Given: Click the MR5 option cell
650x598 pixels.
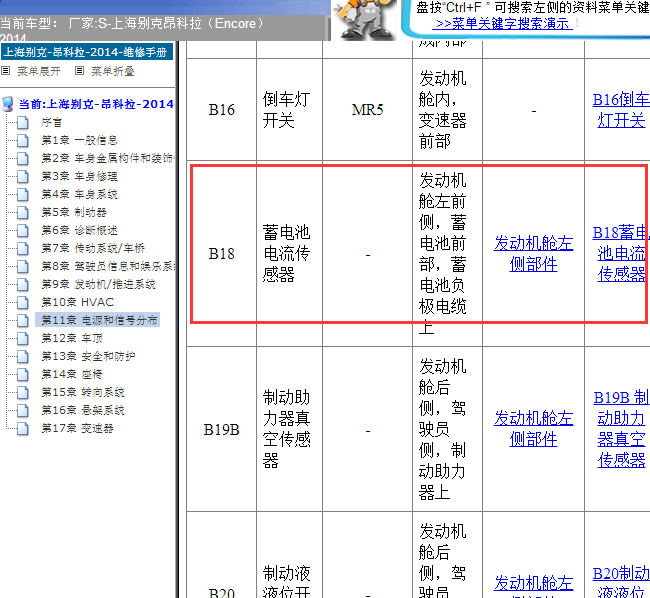Looking at the screenshot, I should pos(367,110).
